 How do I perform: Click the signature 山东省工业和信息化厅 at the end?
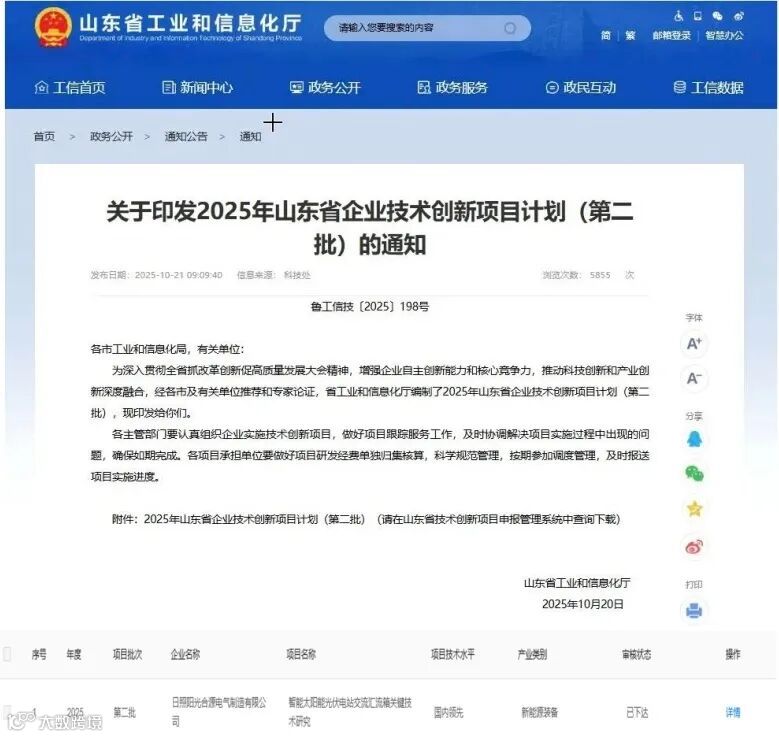pyautogui.click(x=577, y=583)
